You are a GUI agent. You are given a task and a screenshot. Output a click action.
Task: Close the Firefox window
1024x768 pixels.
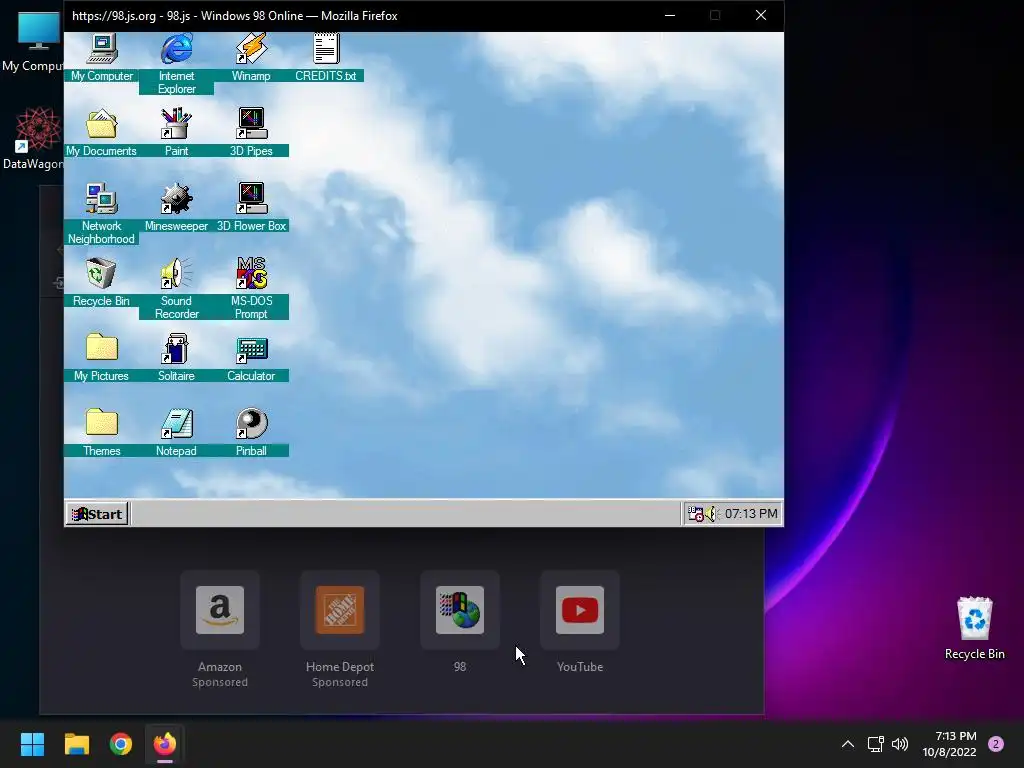761,16
